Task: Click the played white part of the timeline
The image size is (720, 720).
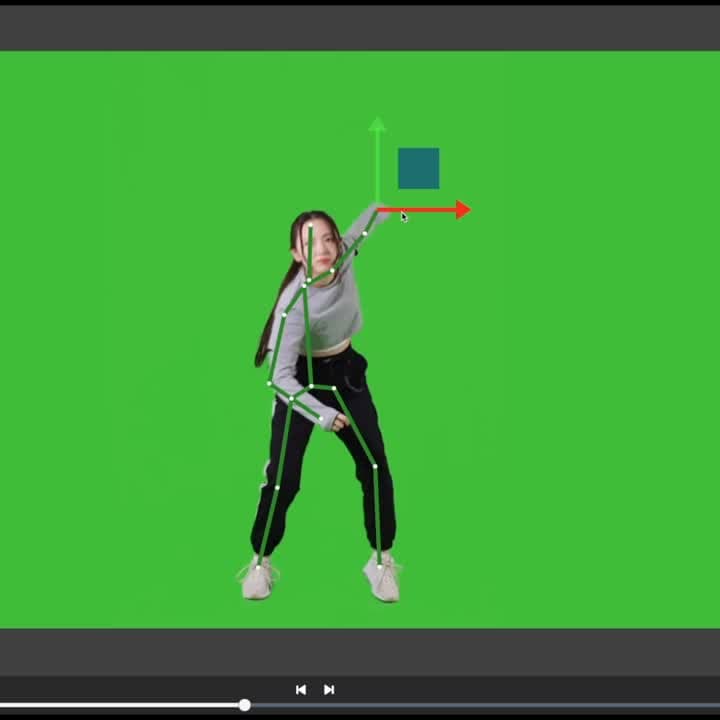Action: tap(120, 705)
